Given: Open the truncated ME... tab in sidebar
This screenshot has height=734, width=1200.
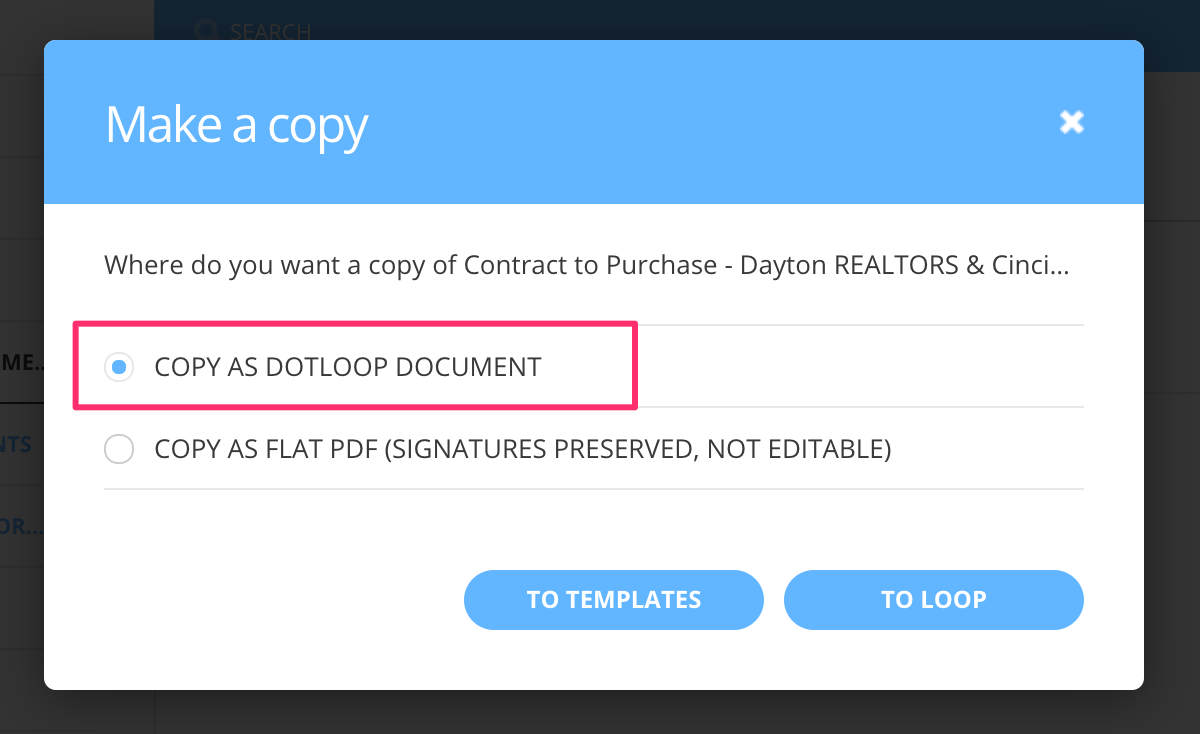Looking at the screenshot, I should pyautogui.click(x=22, y=363).
